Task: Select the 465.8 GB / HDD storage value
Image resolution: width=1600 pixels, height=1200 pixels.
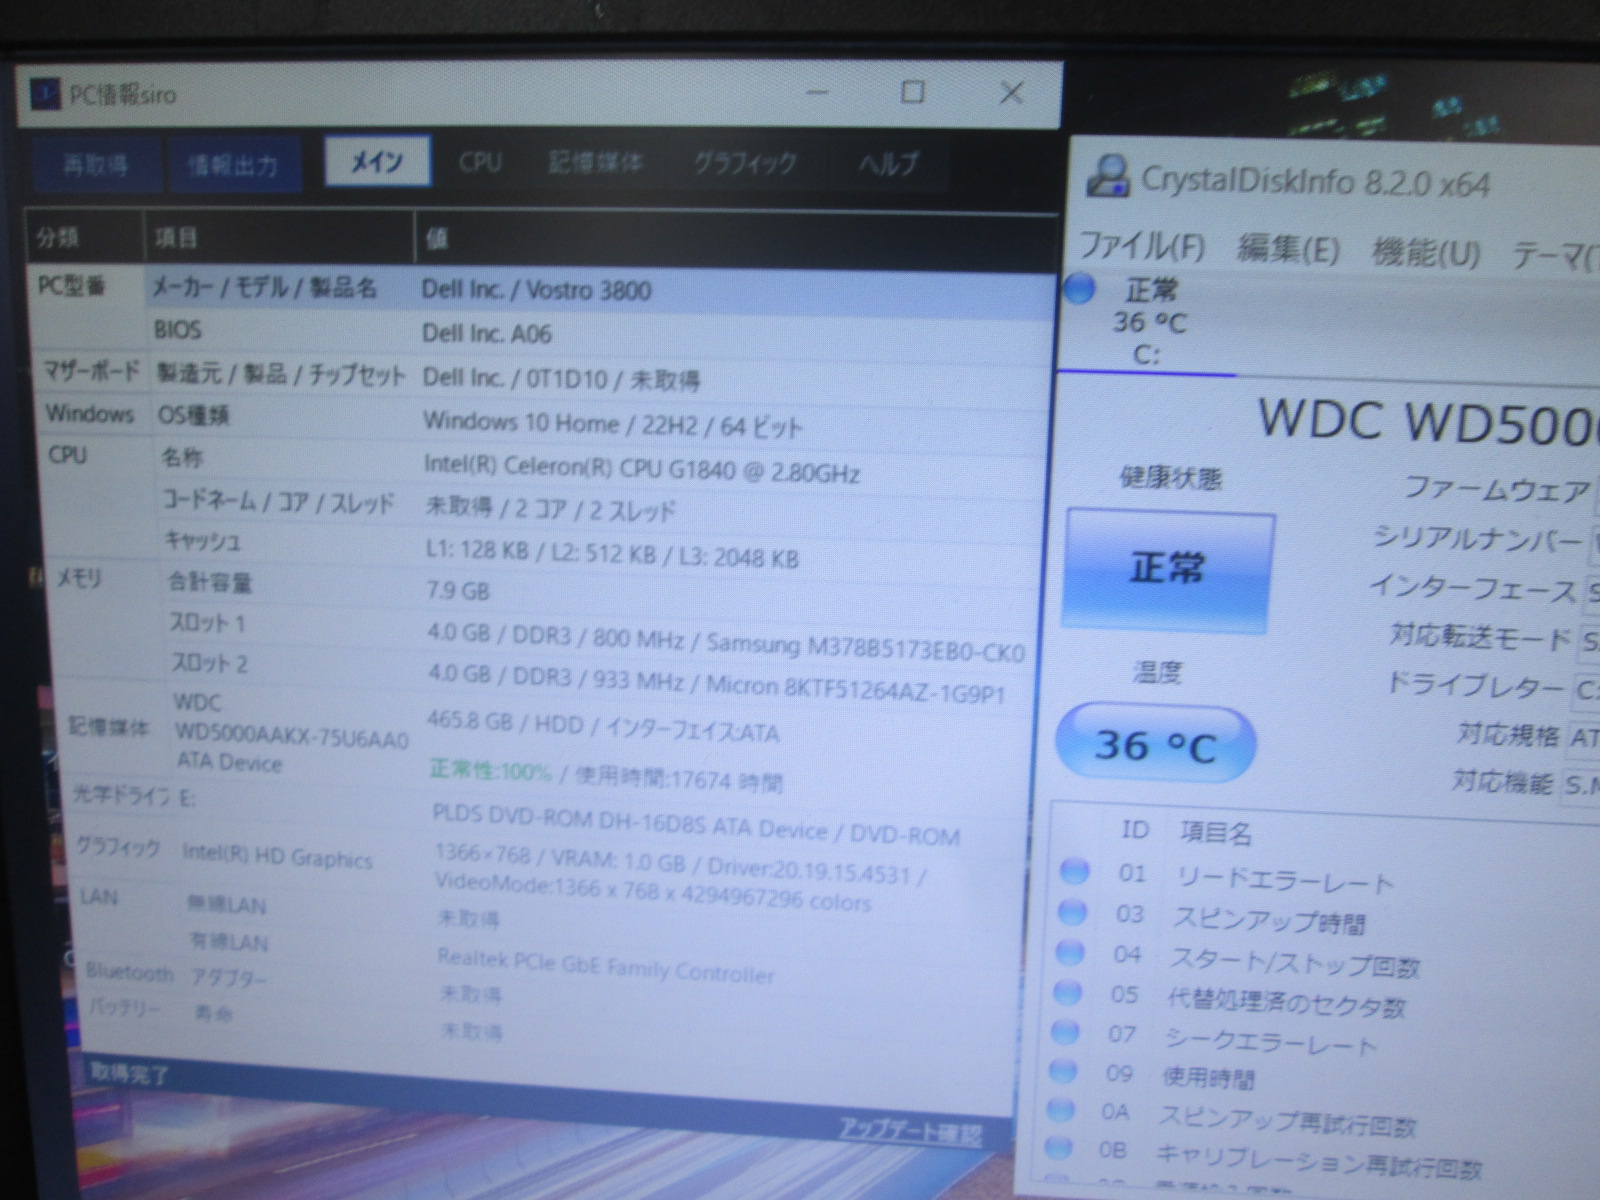Action: pyautogui.click(x=603, y=728)
